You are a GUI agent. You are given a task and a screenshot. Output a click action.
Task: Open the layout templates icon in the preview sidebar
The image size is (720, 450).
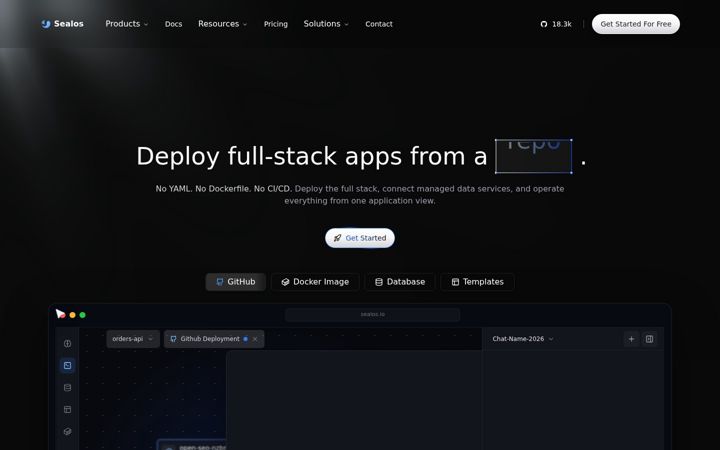click(x=68, y=410)
